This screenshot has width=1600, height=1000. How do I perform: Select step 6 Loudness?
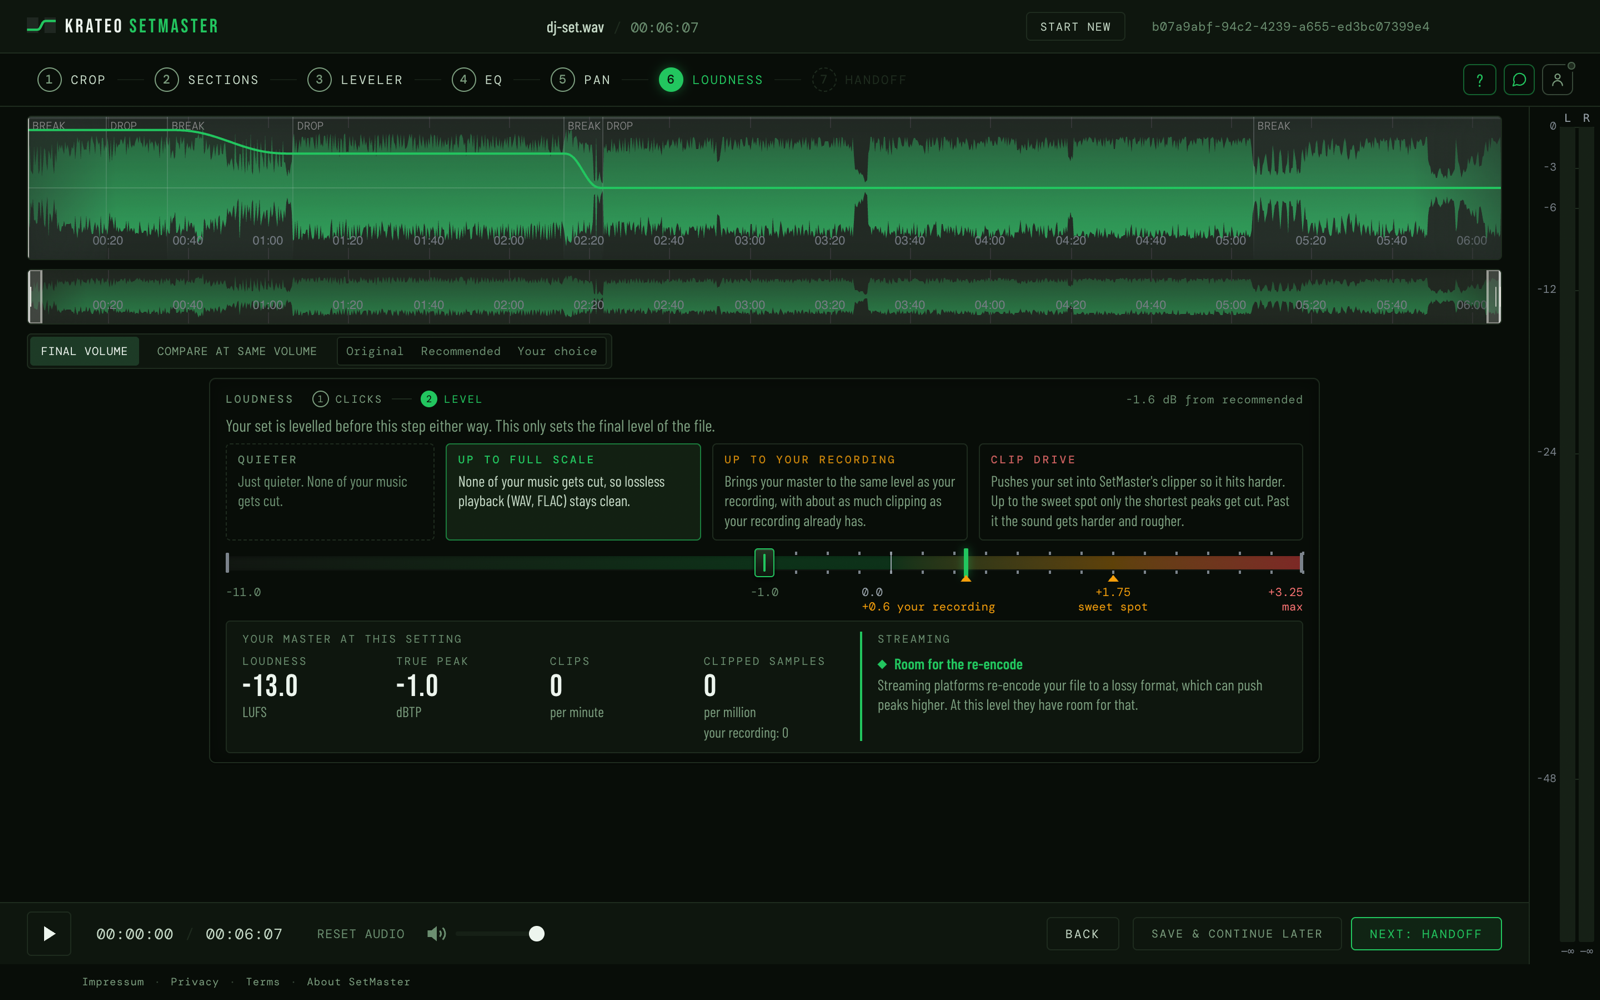tap(711, 80)
